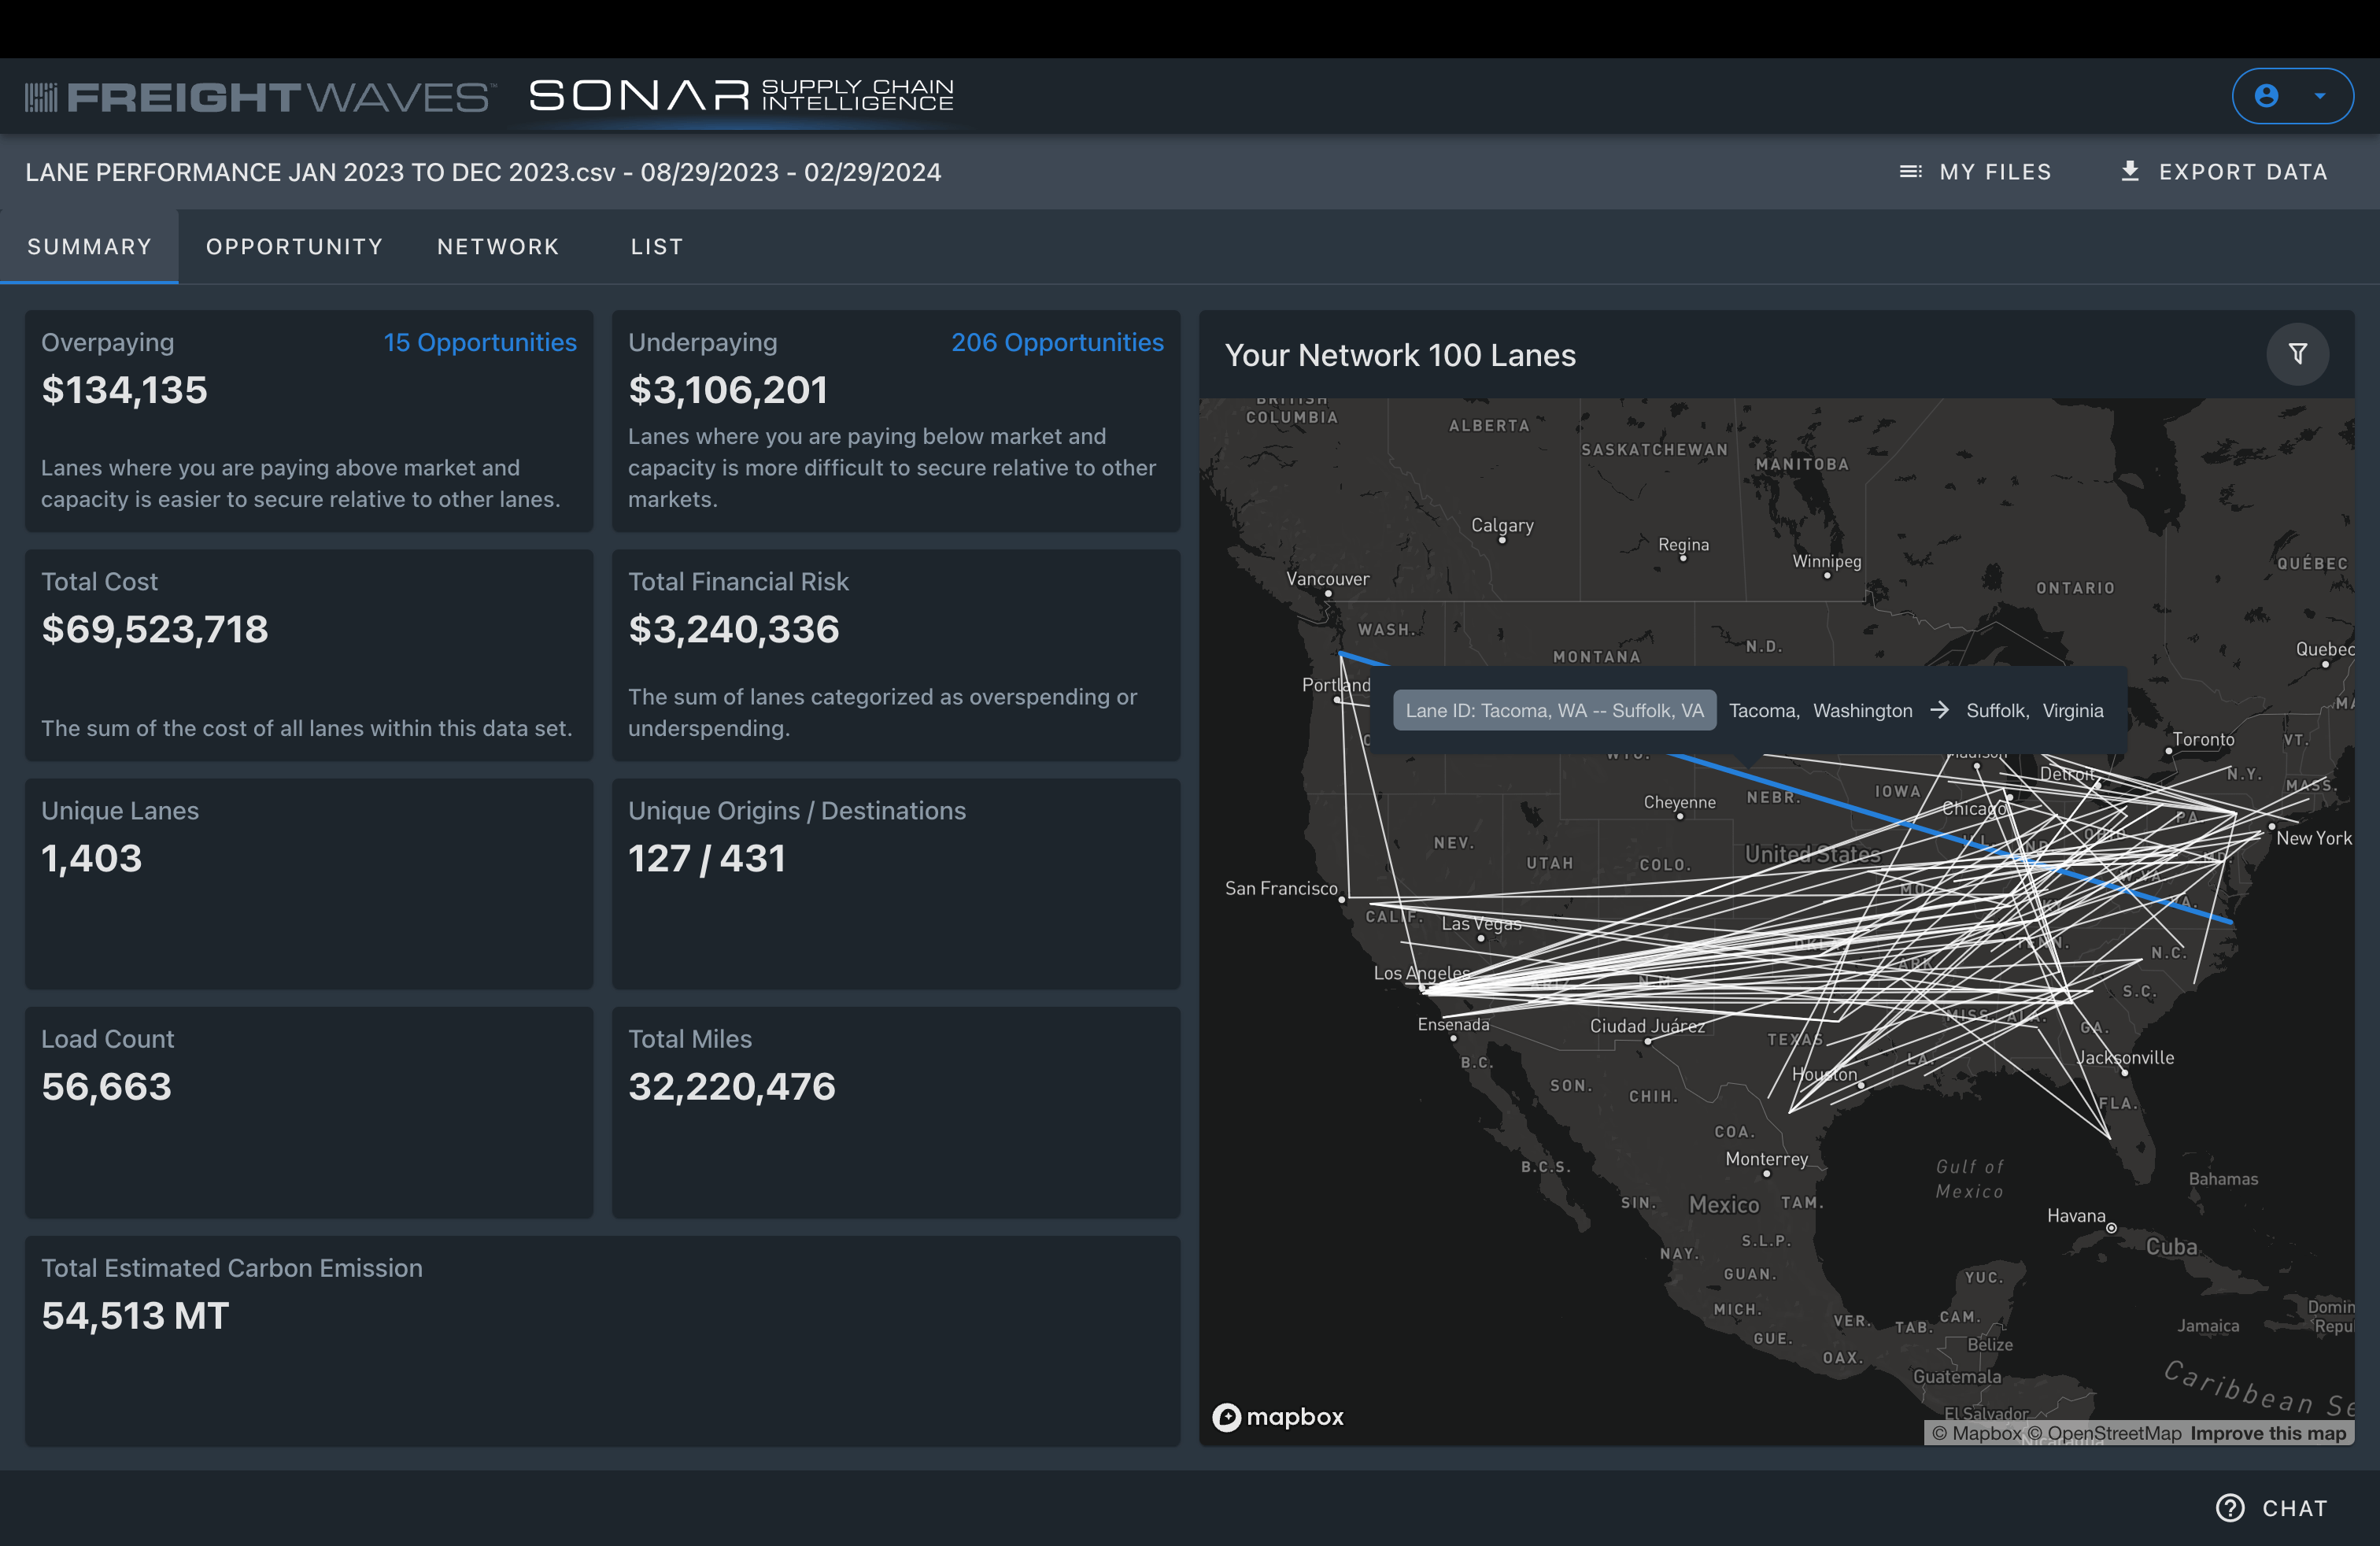Open the account dropdown arrow
This screenshot has width=2380, height=1546.
point(2320,96)
